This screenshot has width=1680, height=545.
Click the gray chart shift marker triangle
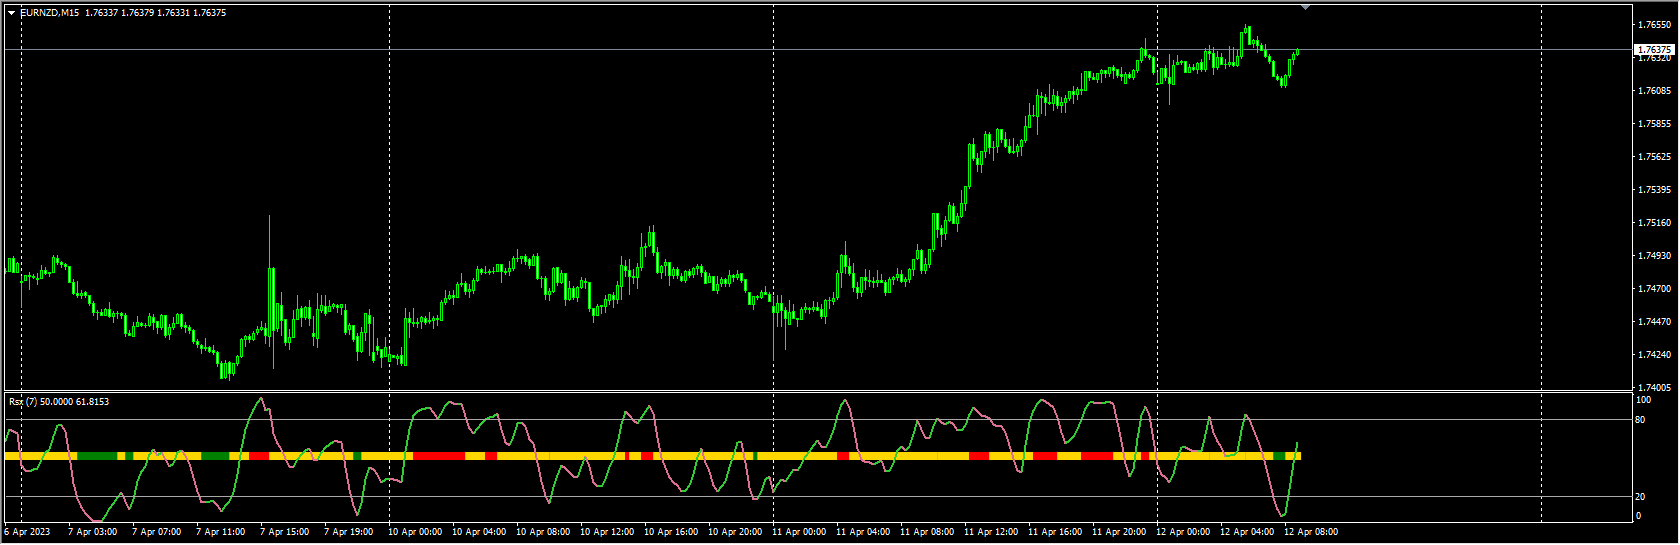[x=1305, y=7]
